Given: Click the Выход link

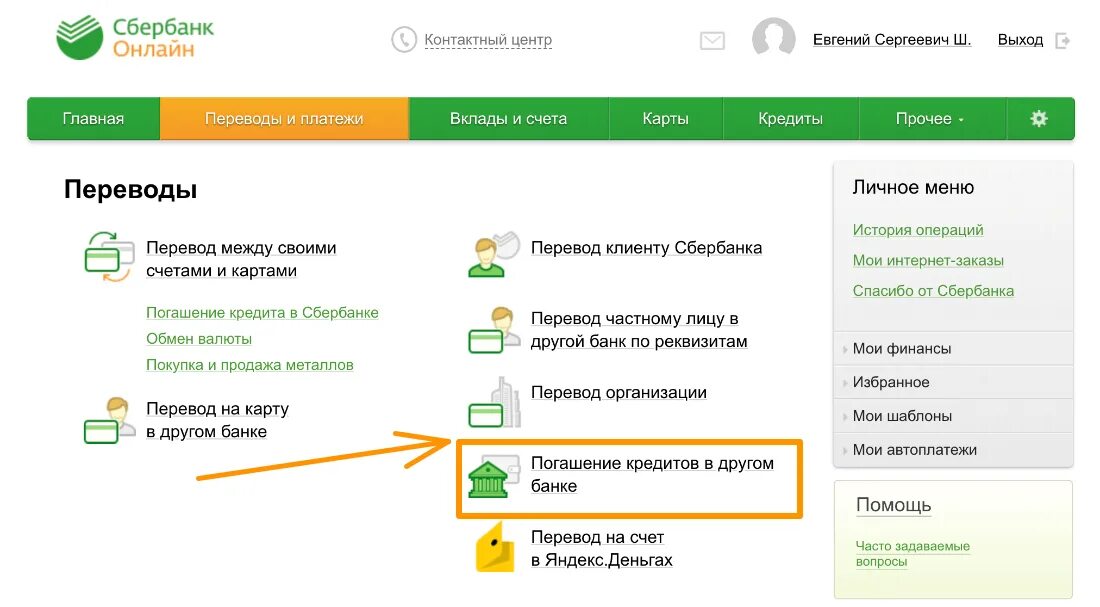Looking at the screenshot, I should (x=1020, y=40).
